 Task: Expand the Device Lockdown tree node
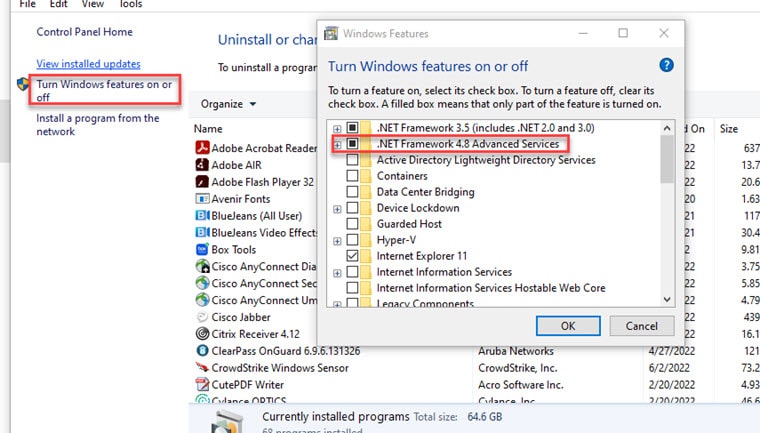point(337,209)
